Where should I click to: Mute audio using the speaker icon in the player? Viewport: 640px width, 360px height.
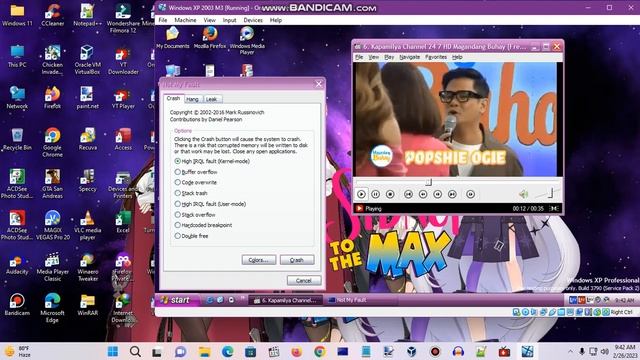pyautogui.click(x=523, y=194)
